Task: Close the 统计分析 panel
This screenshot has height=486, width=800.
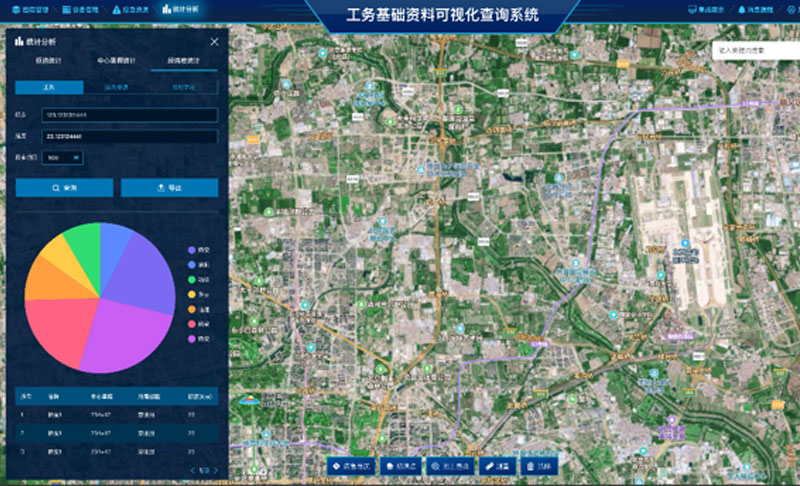Action: tap(214, 41)
